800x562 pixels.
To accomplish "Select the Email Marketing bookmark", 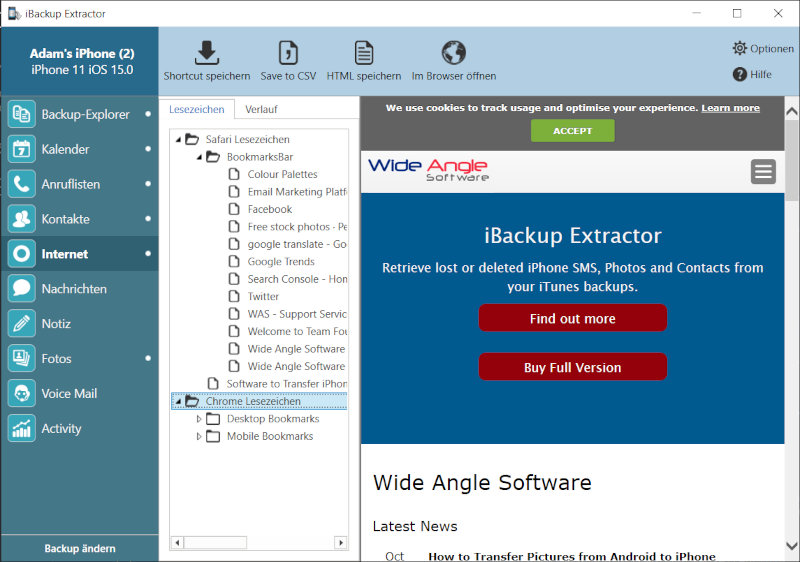I will tap(297, 192).
